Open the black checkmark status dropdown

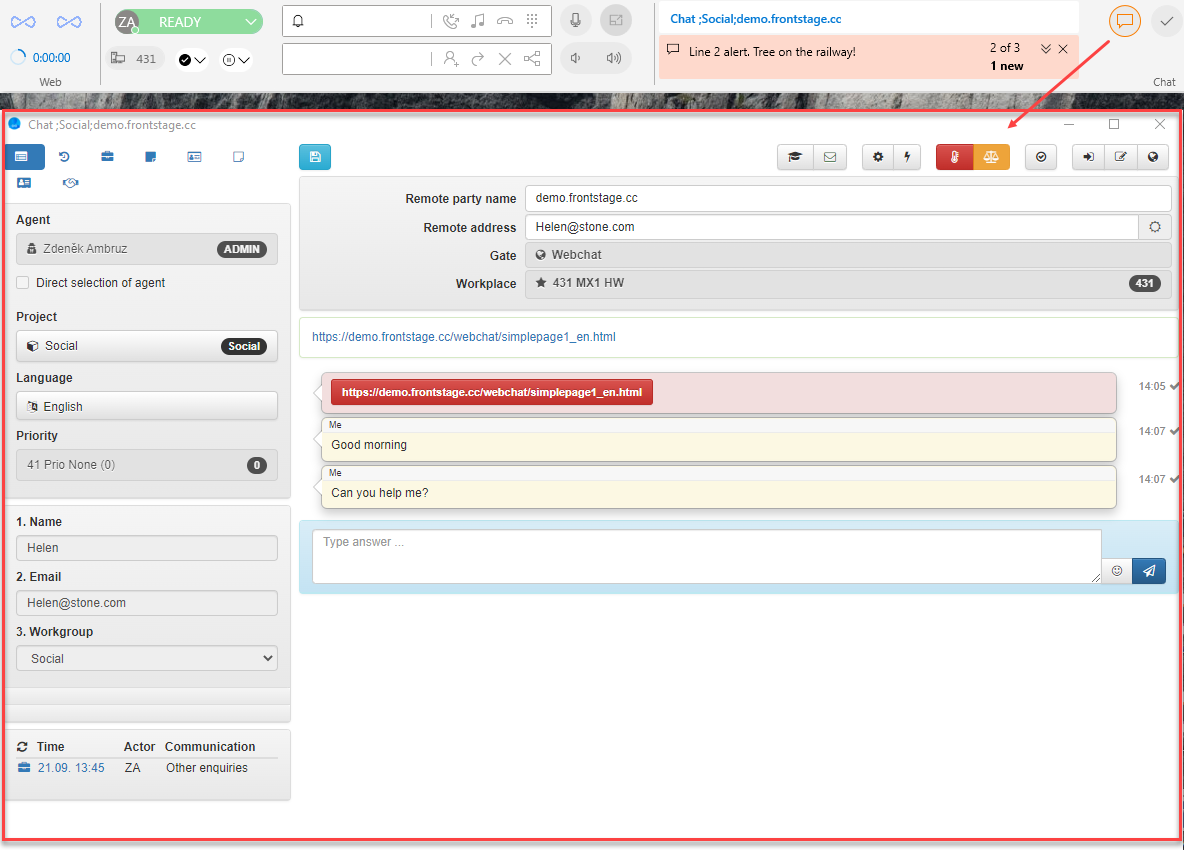pyautogui.click(x=192, y=60)
